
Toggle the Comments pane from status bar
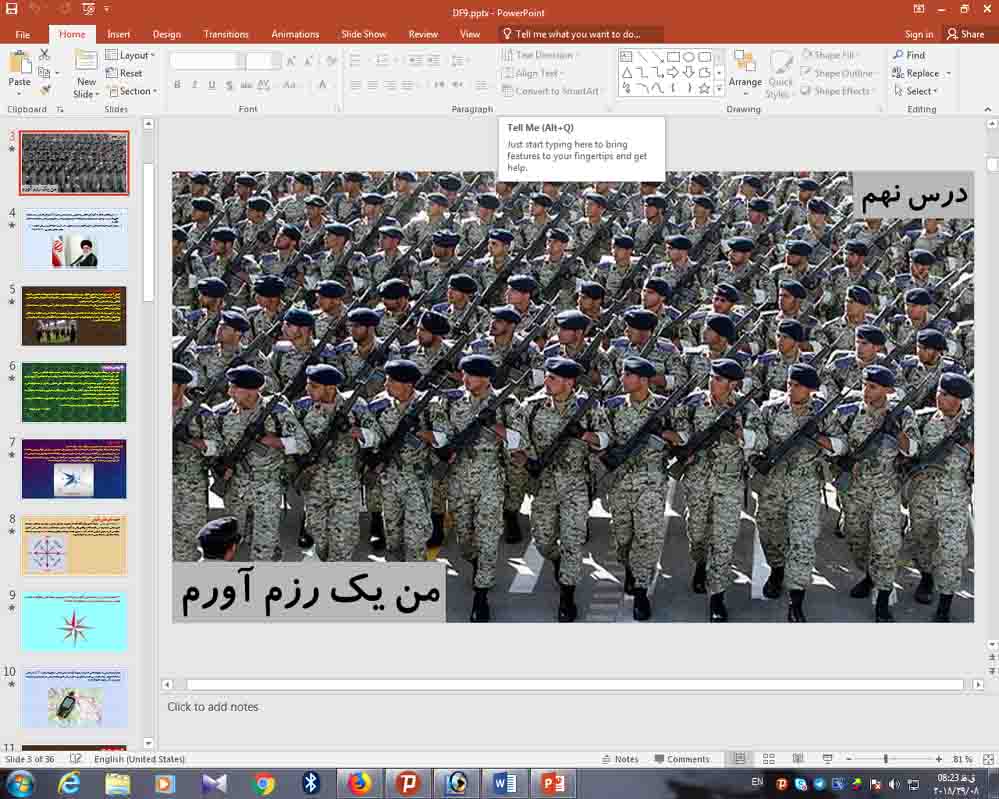[681, 759]
